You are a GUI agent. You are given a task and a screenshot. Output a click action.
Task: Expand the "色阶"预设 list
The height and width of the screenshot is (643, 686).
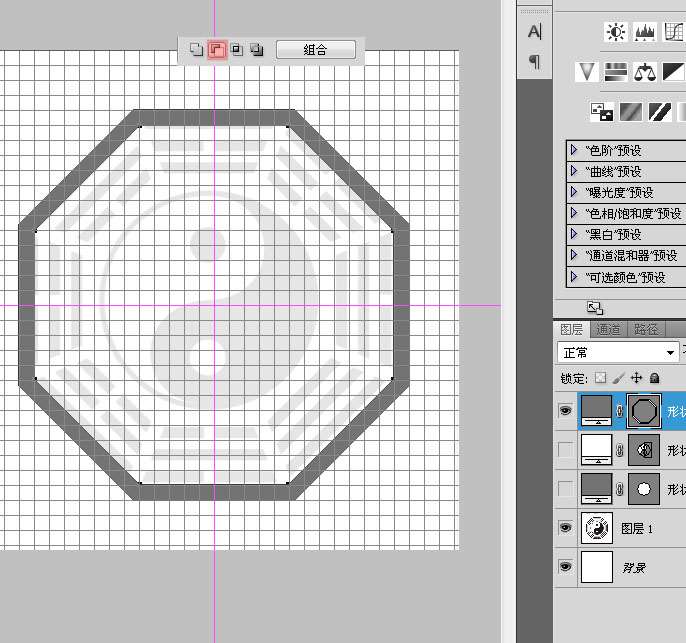(x=575, y=150)
